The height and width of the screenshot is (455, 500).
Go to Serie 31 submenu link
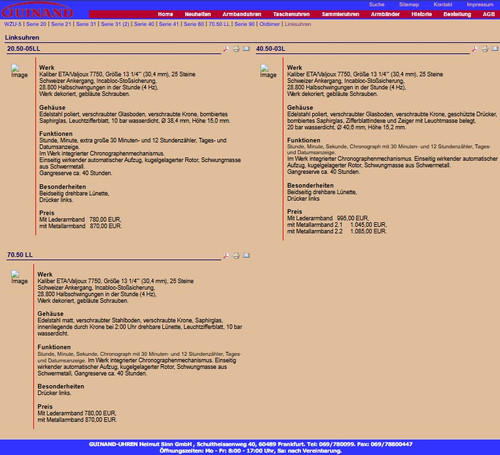[x=86, y=24]
